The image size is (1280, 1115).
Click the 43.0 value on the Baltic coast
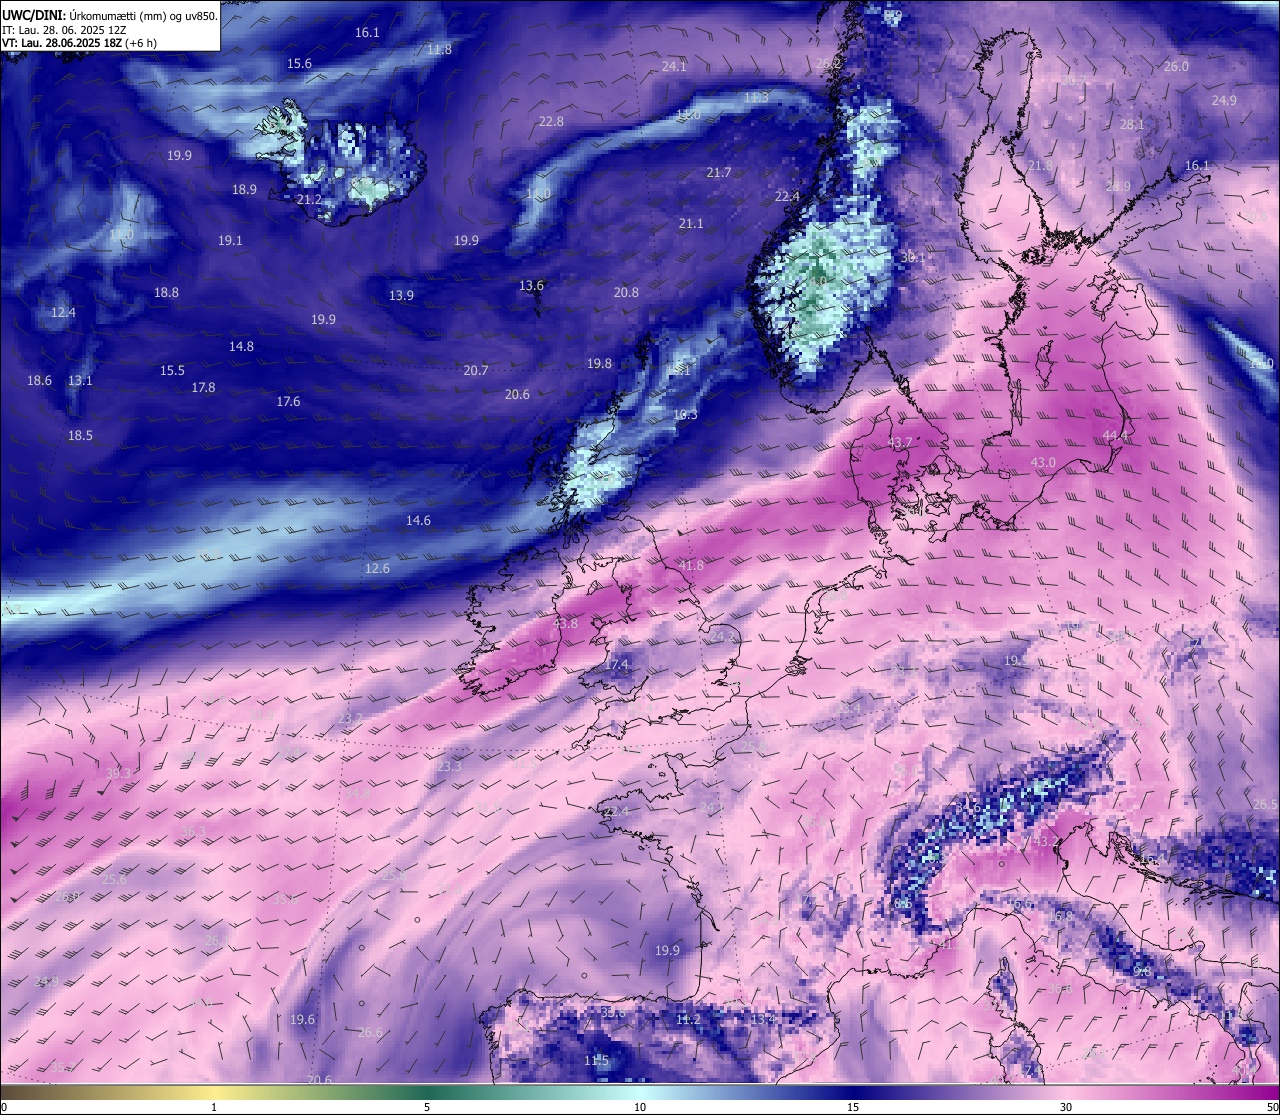pyautogui.click(x=1043, y=463)
